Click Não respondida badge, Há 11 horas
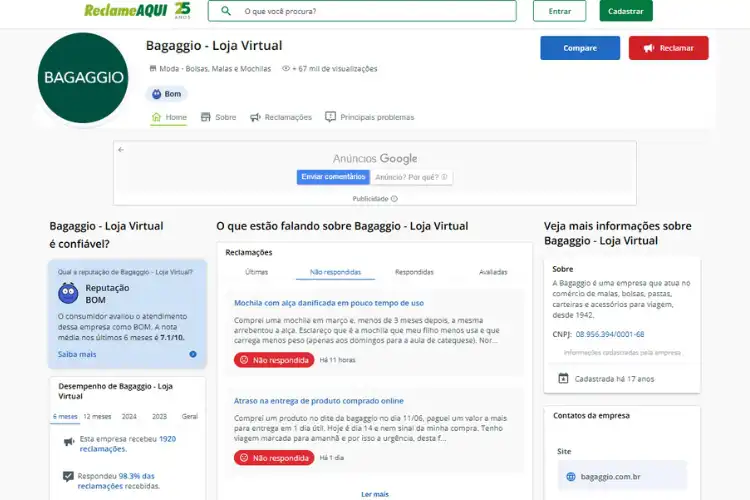 click(x=274, y=360)
